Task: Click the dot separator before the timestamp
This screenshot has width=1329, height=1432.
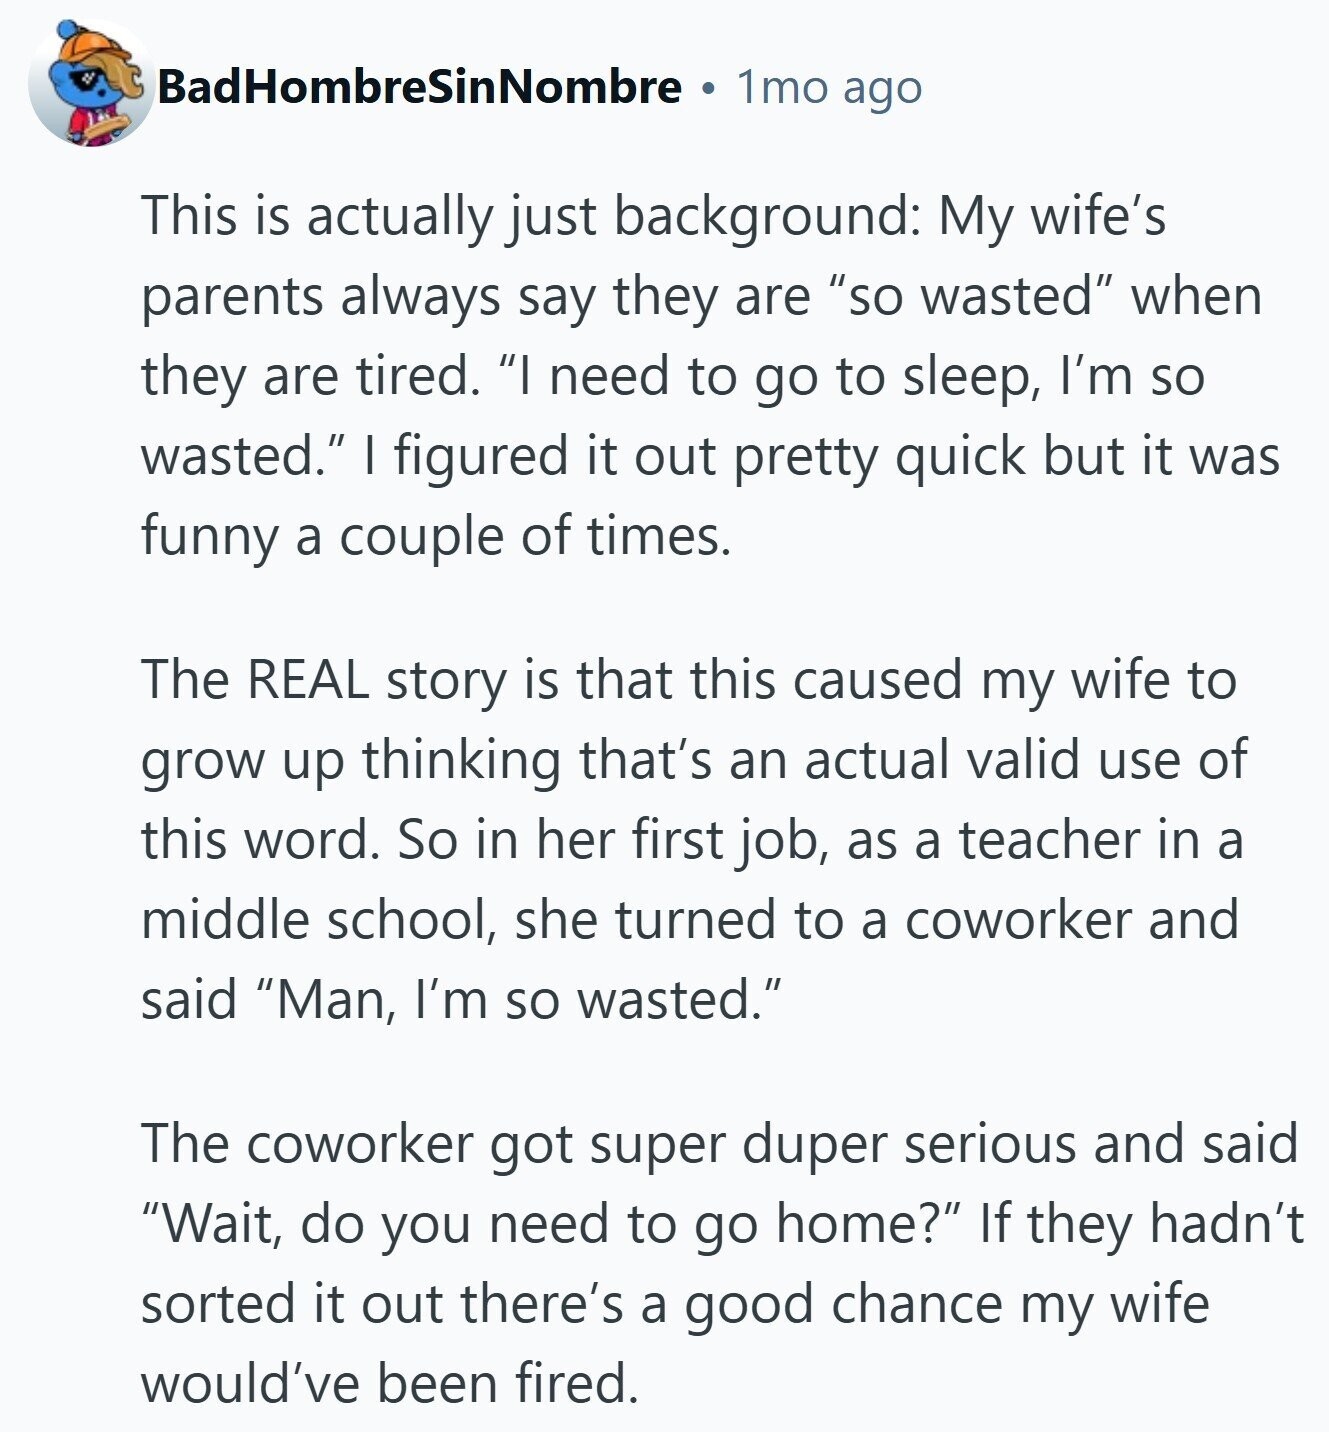Action: [x=708, y=90]
